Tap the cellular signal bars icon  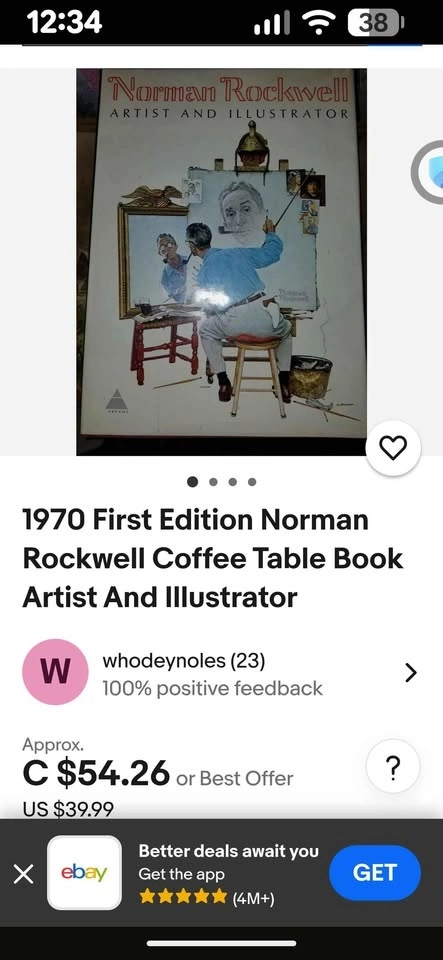click(272, 24)
